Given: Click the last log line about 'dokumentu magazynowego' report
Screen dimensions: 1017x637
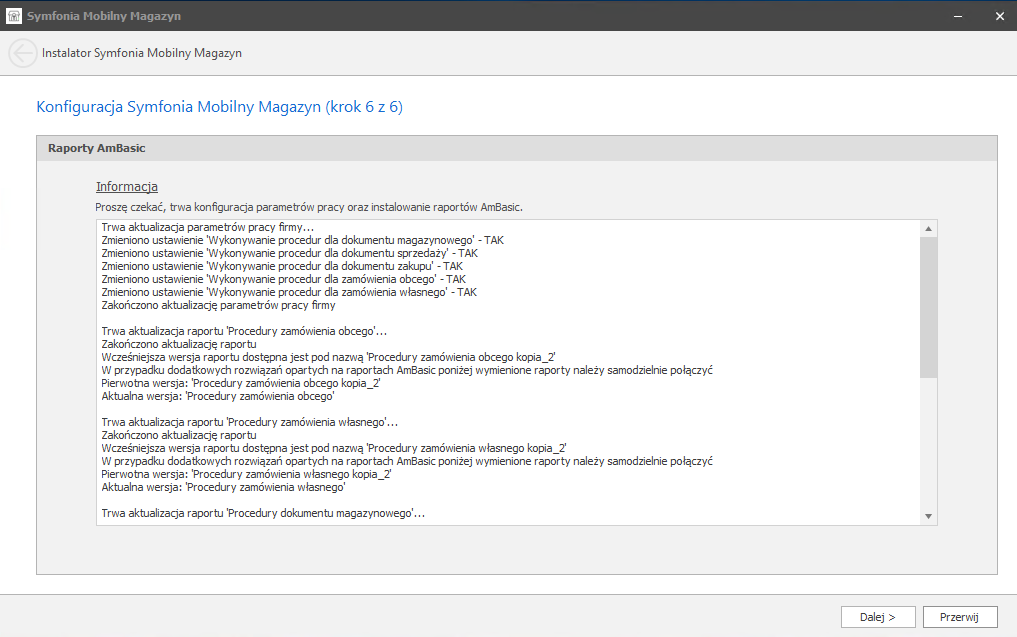Looking at the screenshot, I should point(263,514).
